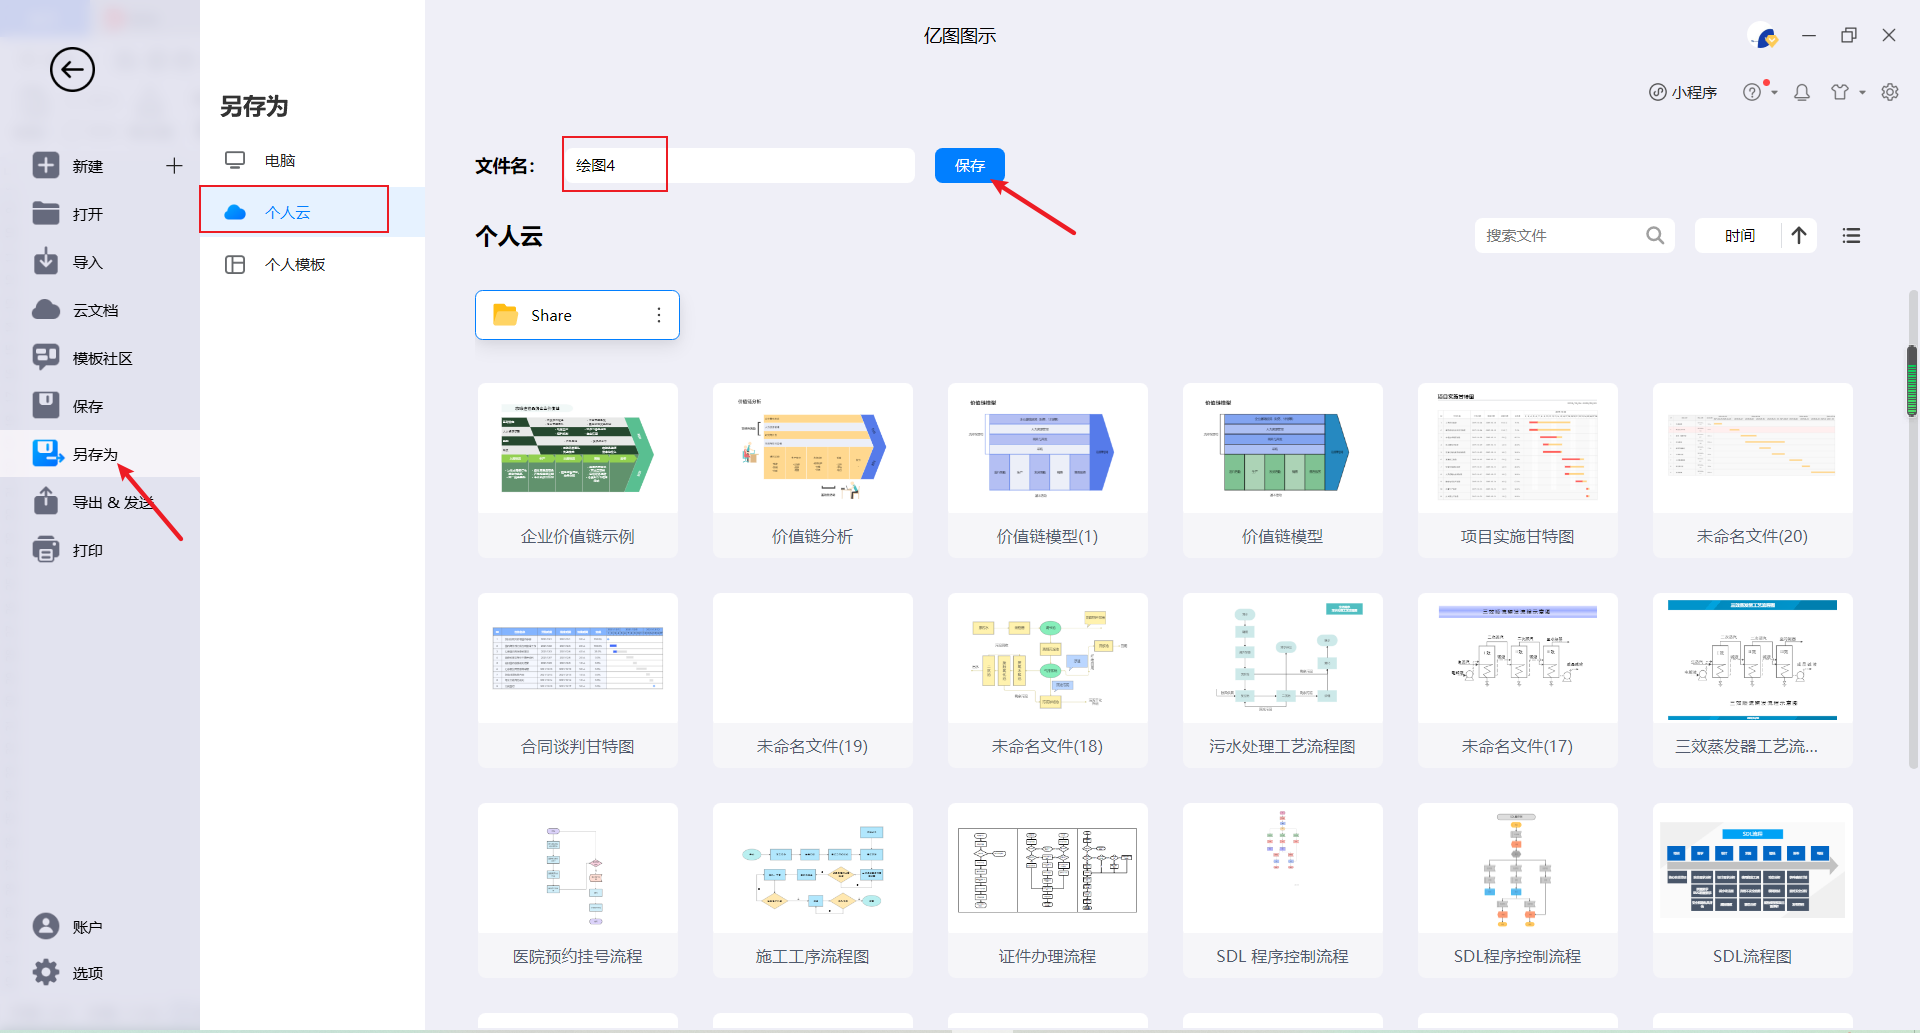Screen dimensions: 1920x1033
Task: Select the 证件办理流程 file
Action: [1048, 890]
